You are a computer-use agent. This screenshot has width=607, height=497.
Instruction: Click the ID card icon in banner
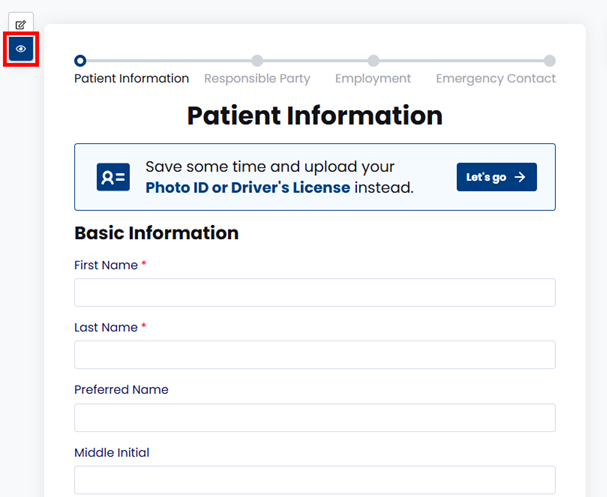click(x=113, y=177)
